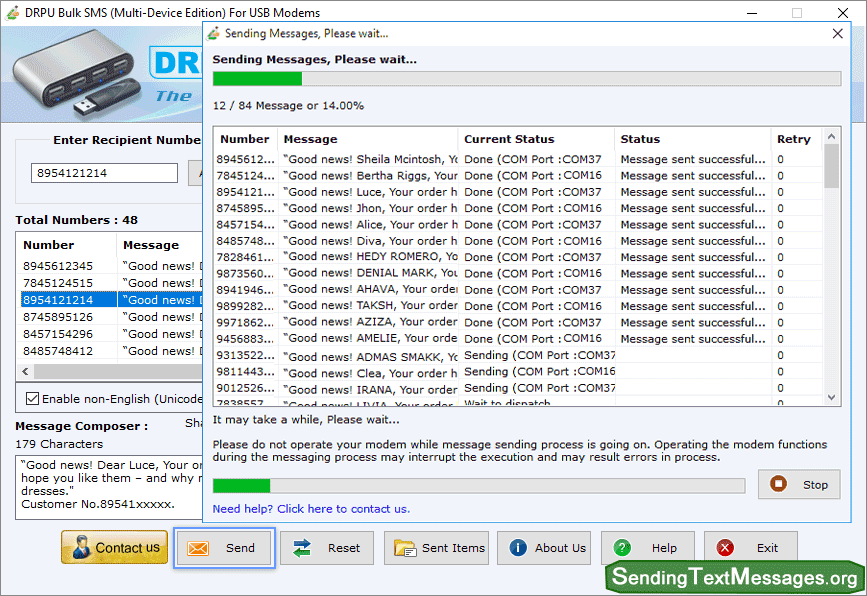Select the TAKSH message row
The width and height of the screenshot is (867, 596).
[519, 306]
